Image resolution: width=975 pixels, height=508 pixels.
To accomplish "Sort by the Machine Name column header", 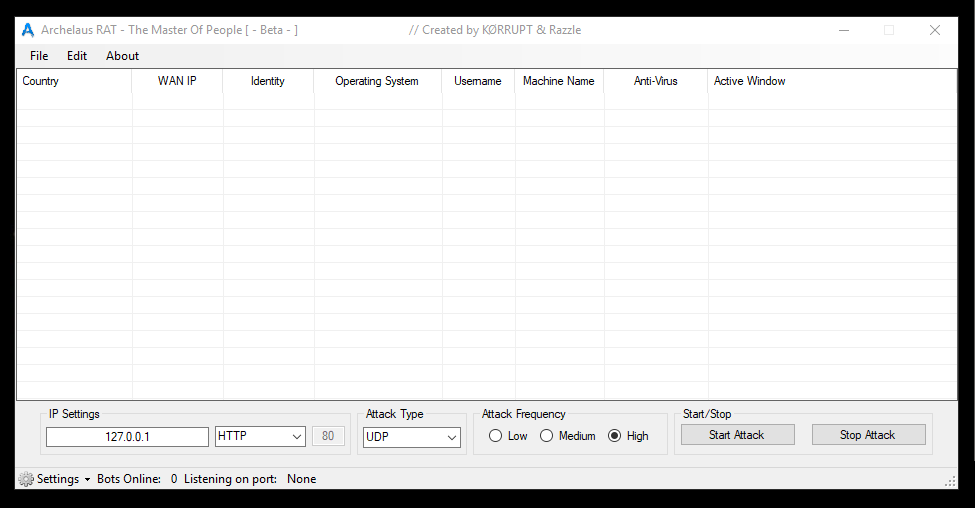I will [x=559, y=81].
